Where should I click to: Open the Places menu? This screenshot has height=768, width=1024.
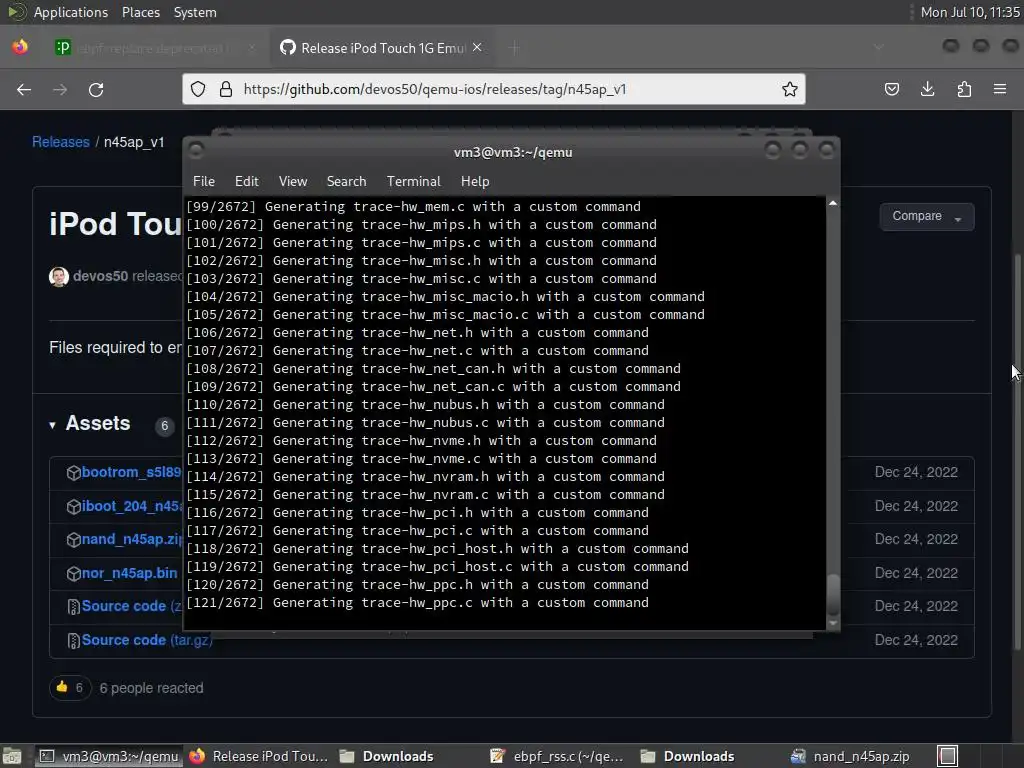point(140,12)
